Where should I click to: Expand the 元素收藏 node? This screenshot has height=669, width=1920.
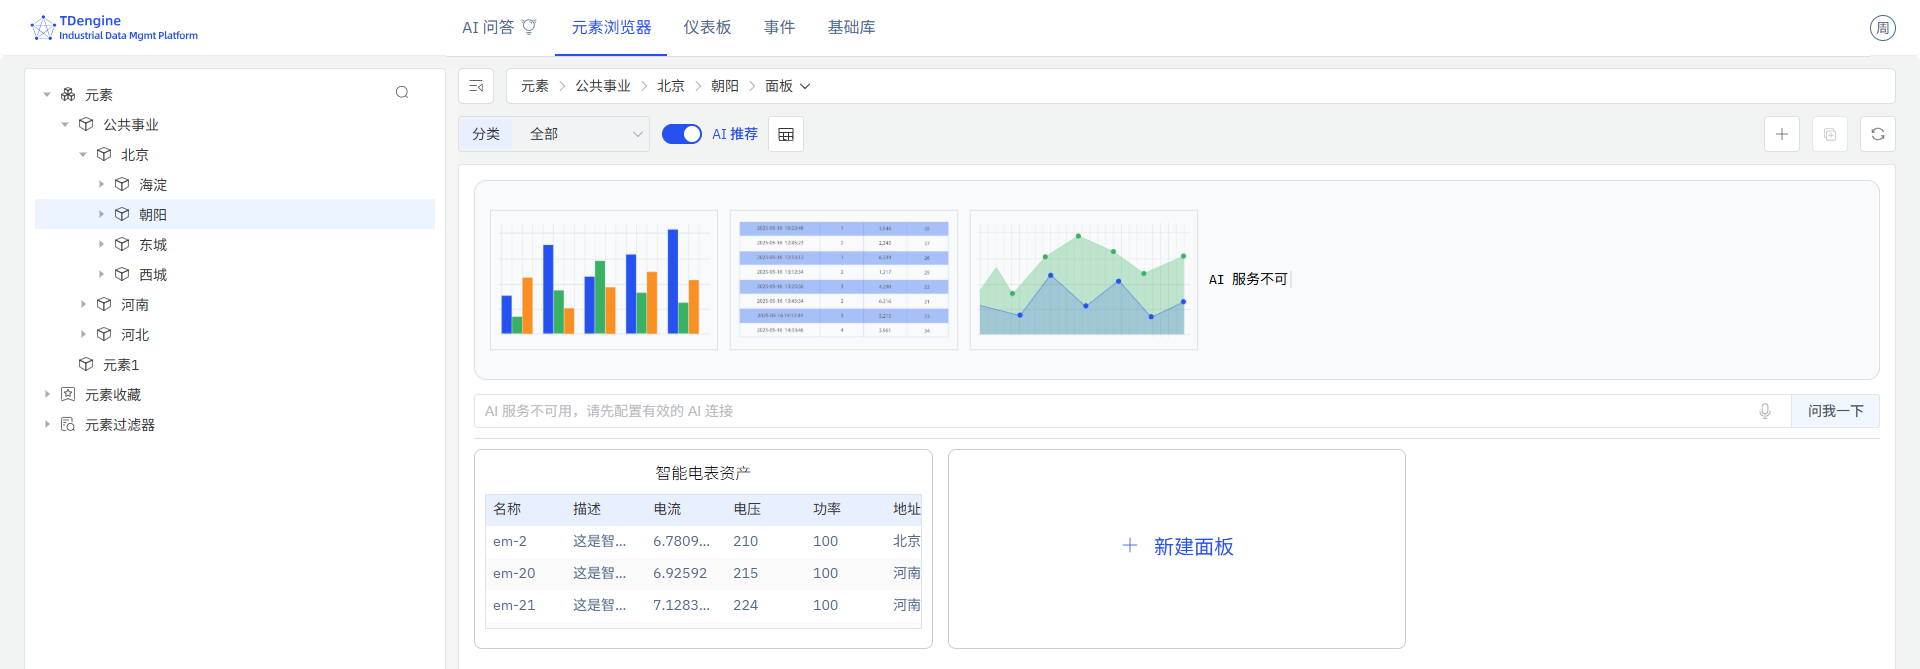[47, 394]
